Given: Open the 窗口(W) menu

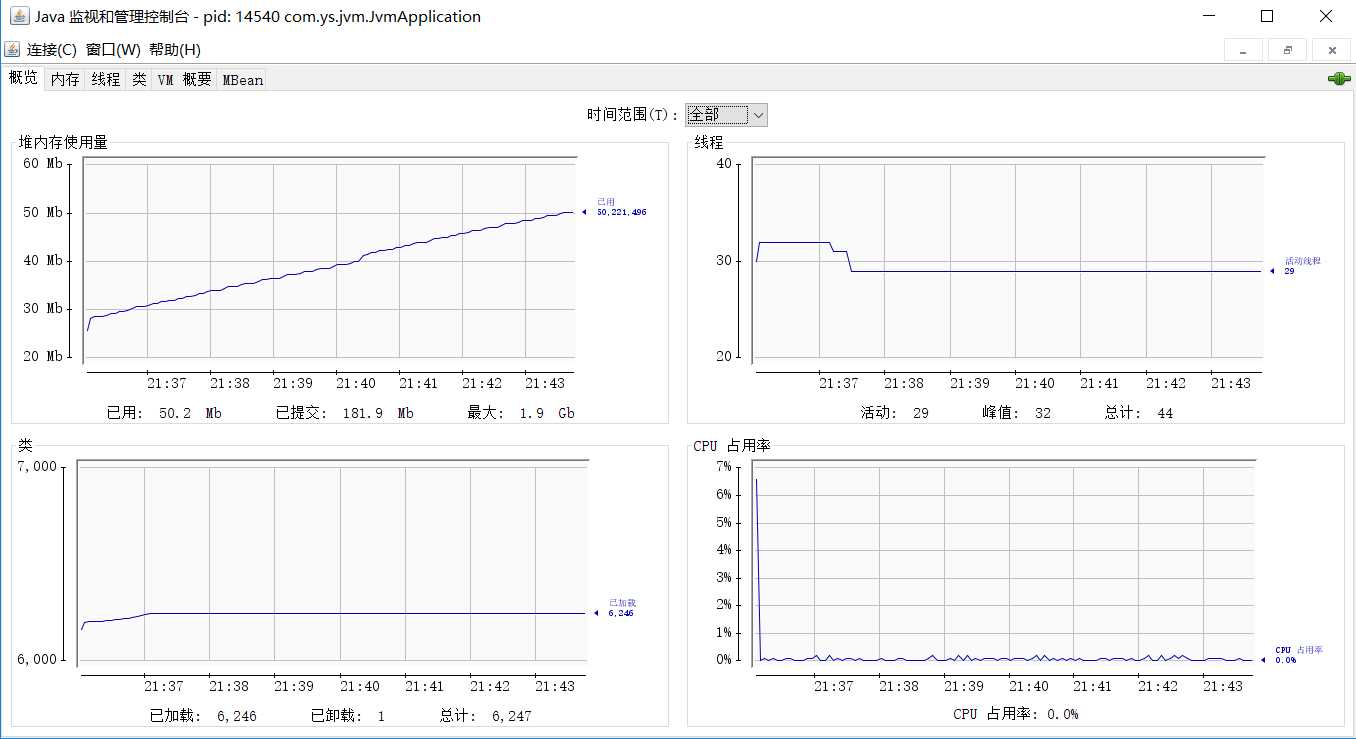Looking at the screenshot, I should 113,49.
